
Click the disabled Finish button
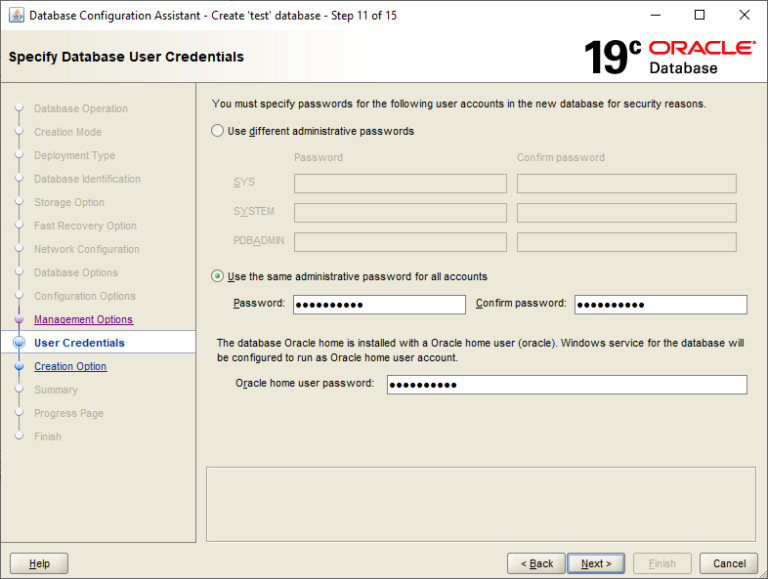click(x=662, y=563)
